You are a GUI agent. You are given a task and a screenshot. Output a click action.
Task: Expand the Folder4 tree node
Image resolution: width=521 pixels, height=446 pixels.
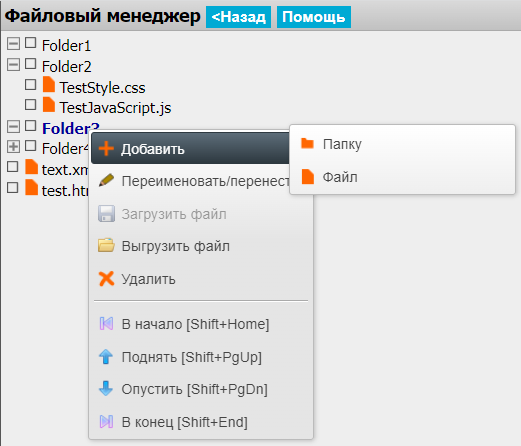[13, 146]
